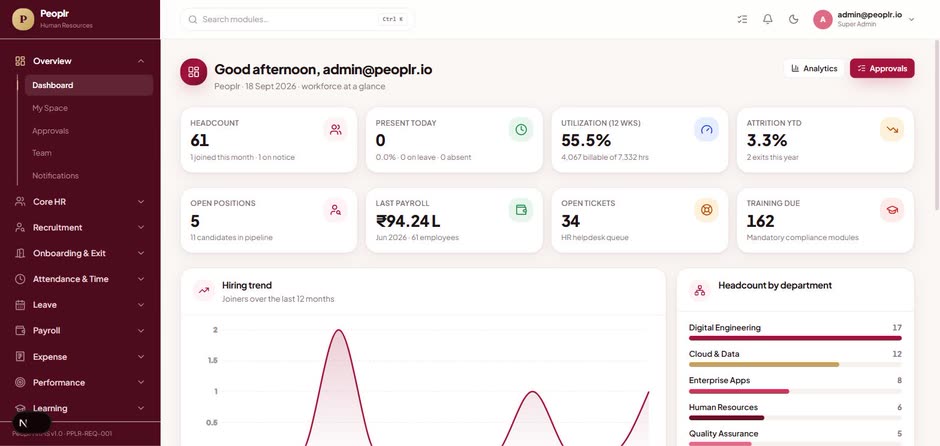
Task: Click the Open Tickets lifebuoy icon
Action: 706,210
